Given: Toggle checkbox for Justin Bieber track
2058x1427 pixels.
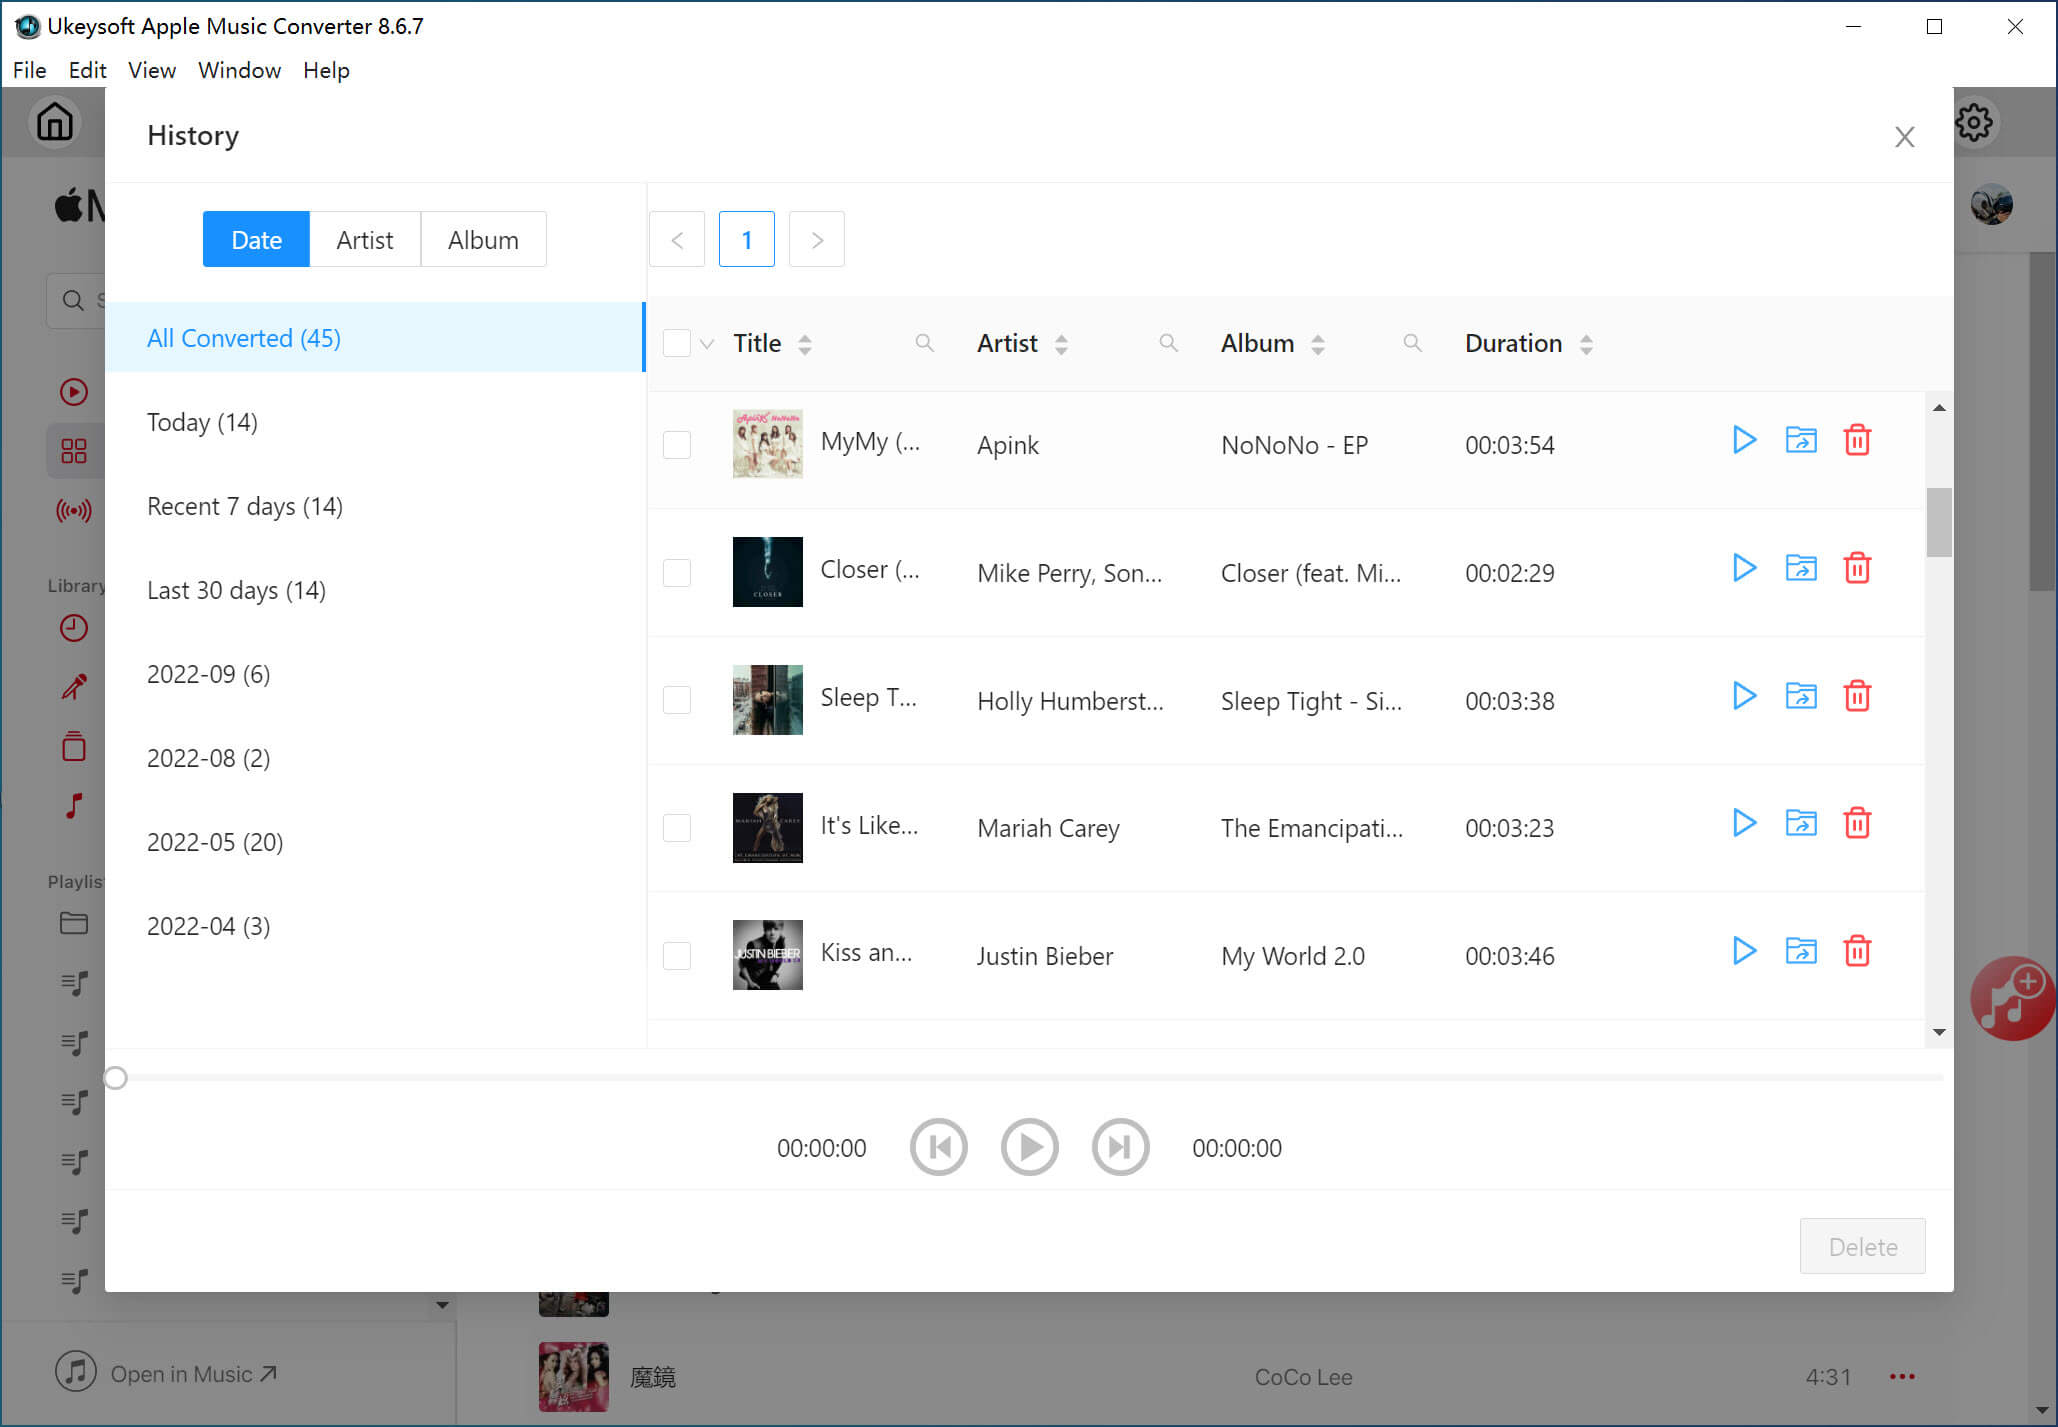Looking at the screenshot, I should (x=677, y=955).
